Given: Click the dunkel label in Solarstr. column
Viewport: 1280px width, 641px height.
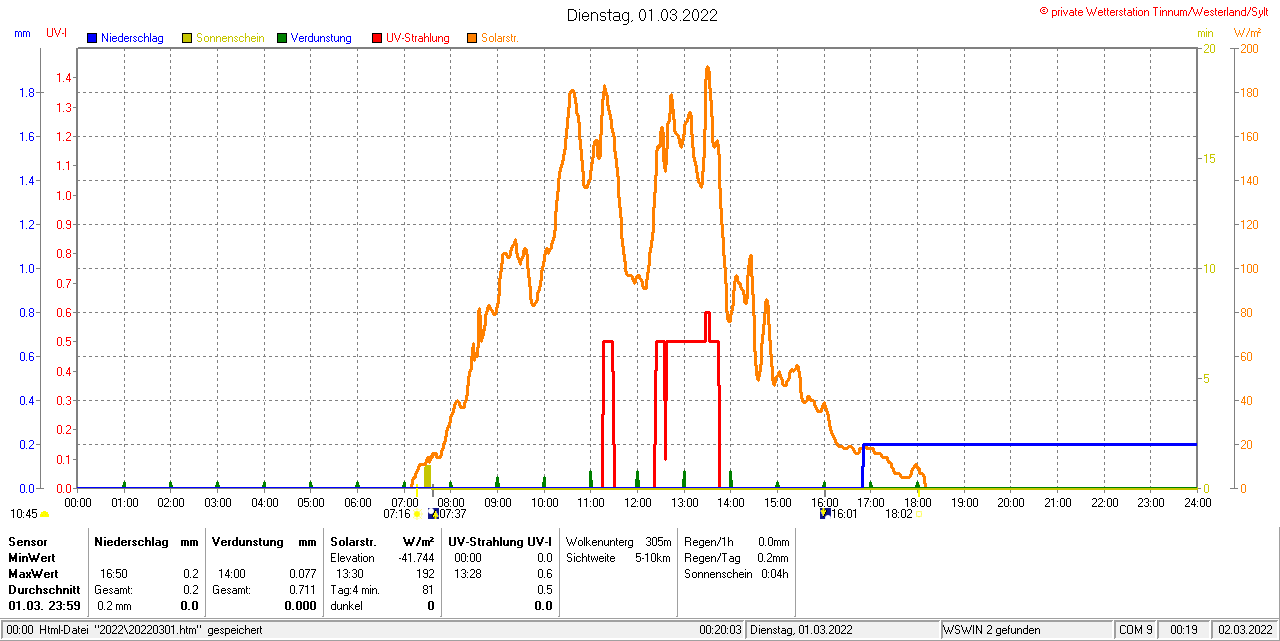Looking at the screenshot, I should tap(346, 606).
